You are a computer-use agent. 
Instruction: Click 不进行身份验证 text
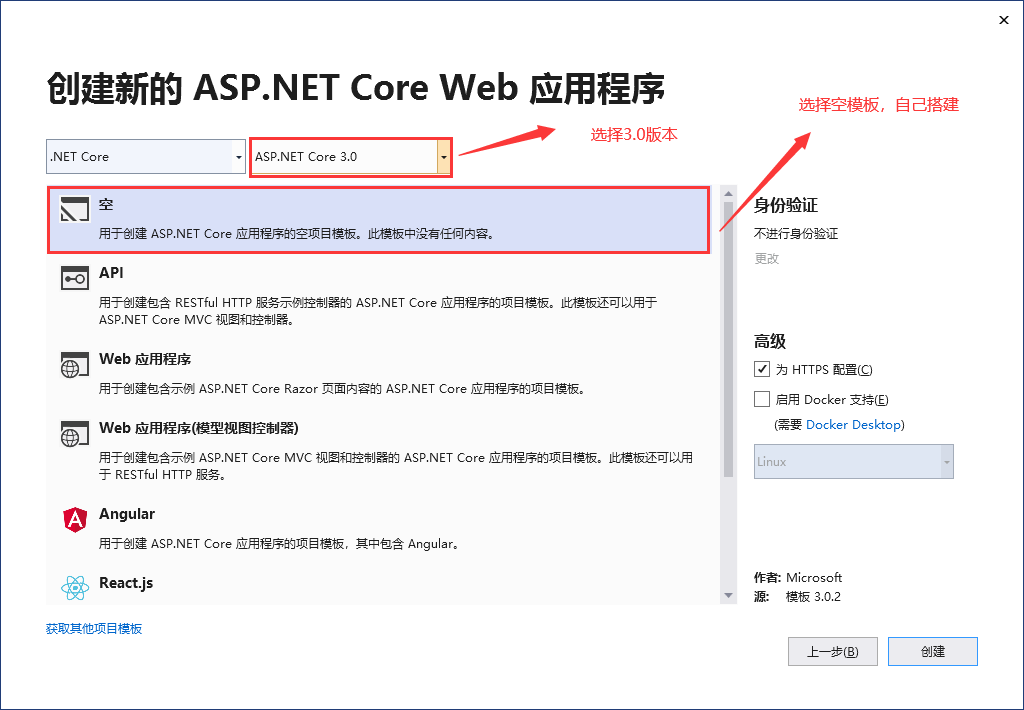tap(796, 234)
